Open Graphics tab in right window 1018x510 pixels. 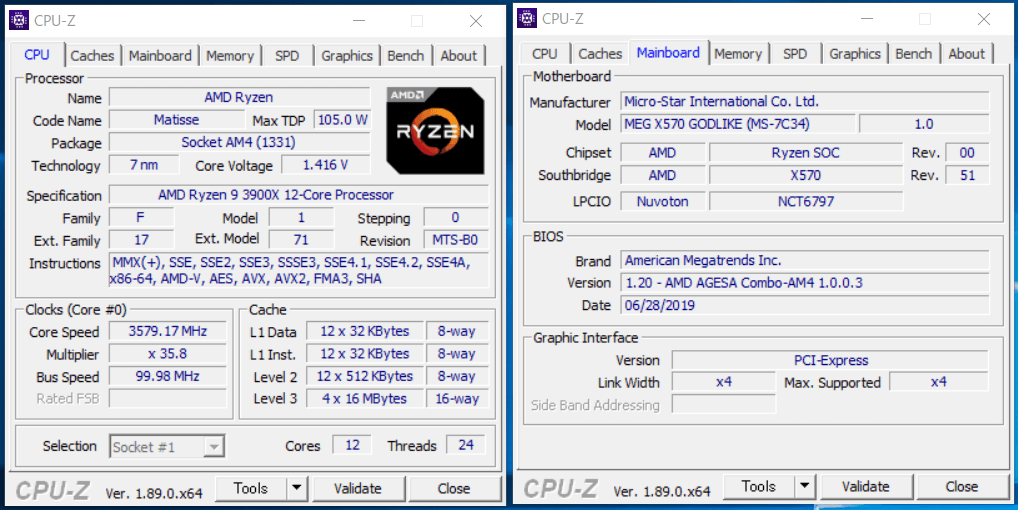[855, 54]
